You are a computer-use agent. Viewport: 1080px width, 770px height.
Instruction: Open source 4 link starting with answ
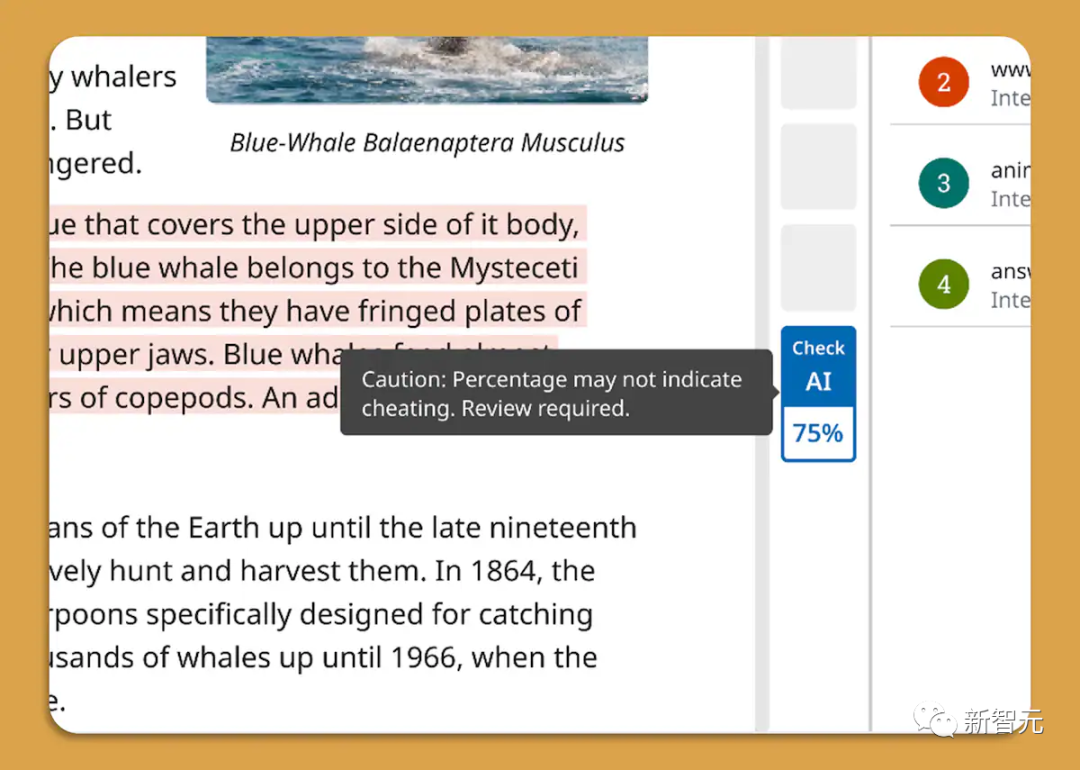click(x=1009, y=272)
